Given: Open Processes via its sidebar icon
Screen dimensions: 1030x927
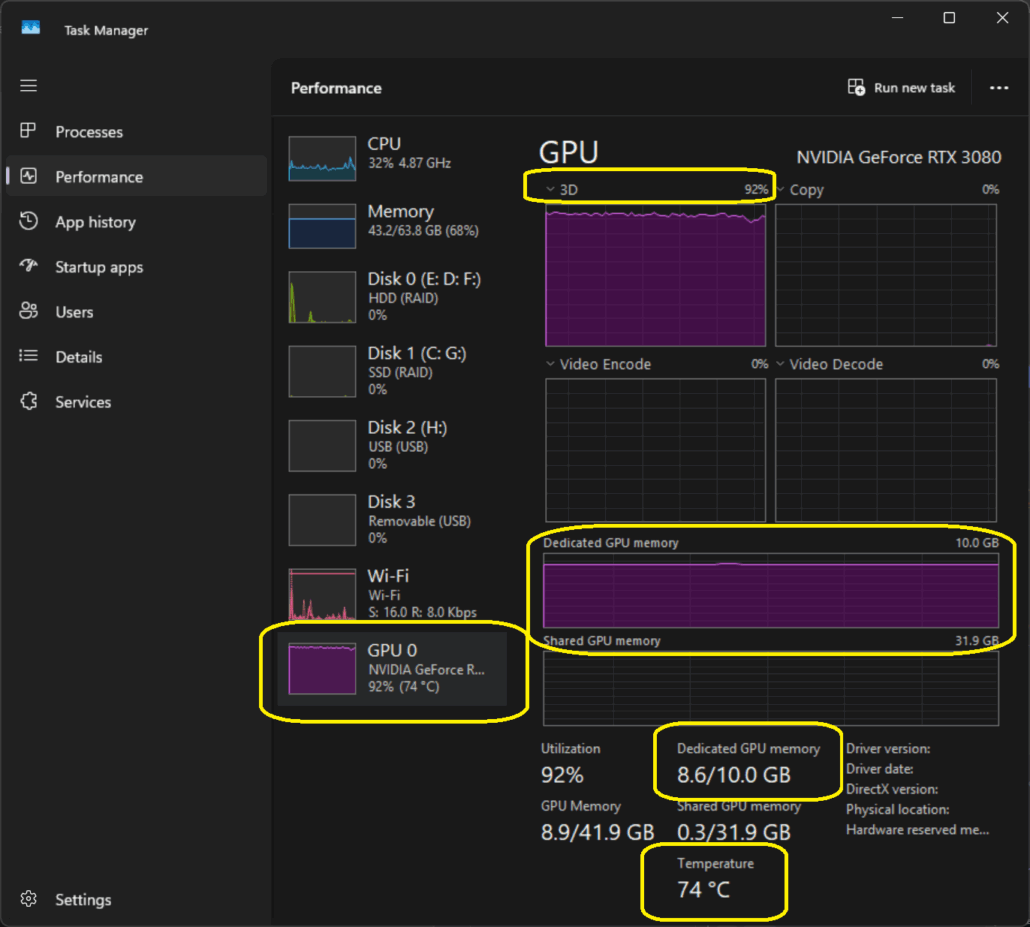Looking at the screenshot, I should coord(28,131).
